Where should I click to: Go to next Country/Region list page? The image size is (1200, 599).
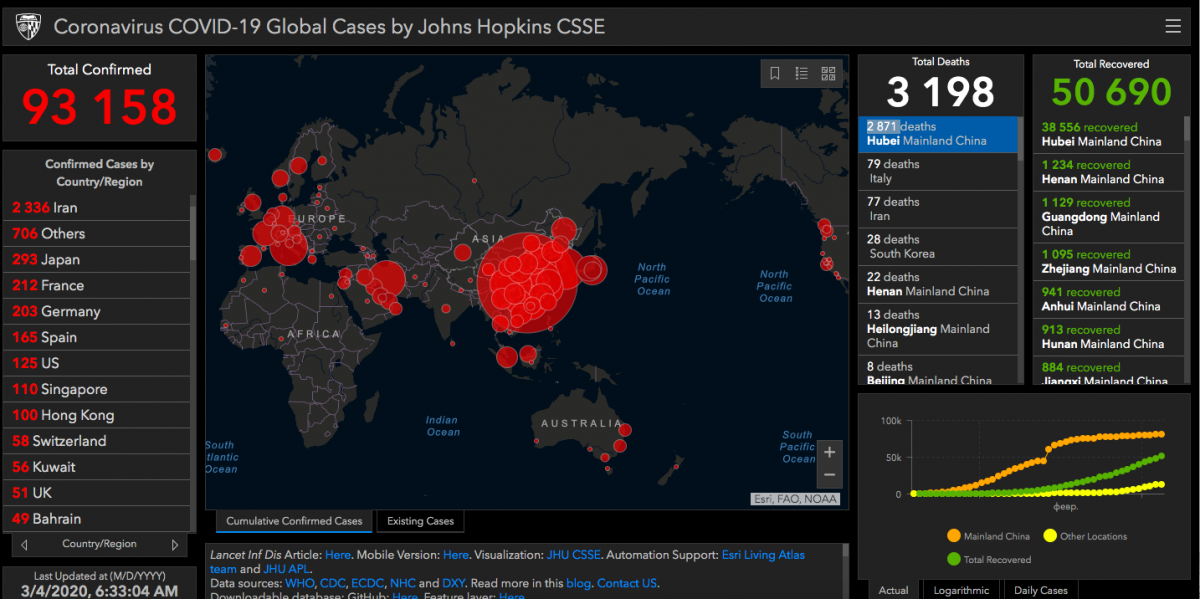tap(175, 545)
